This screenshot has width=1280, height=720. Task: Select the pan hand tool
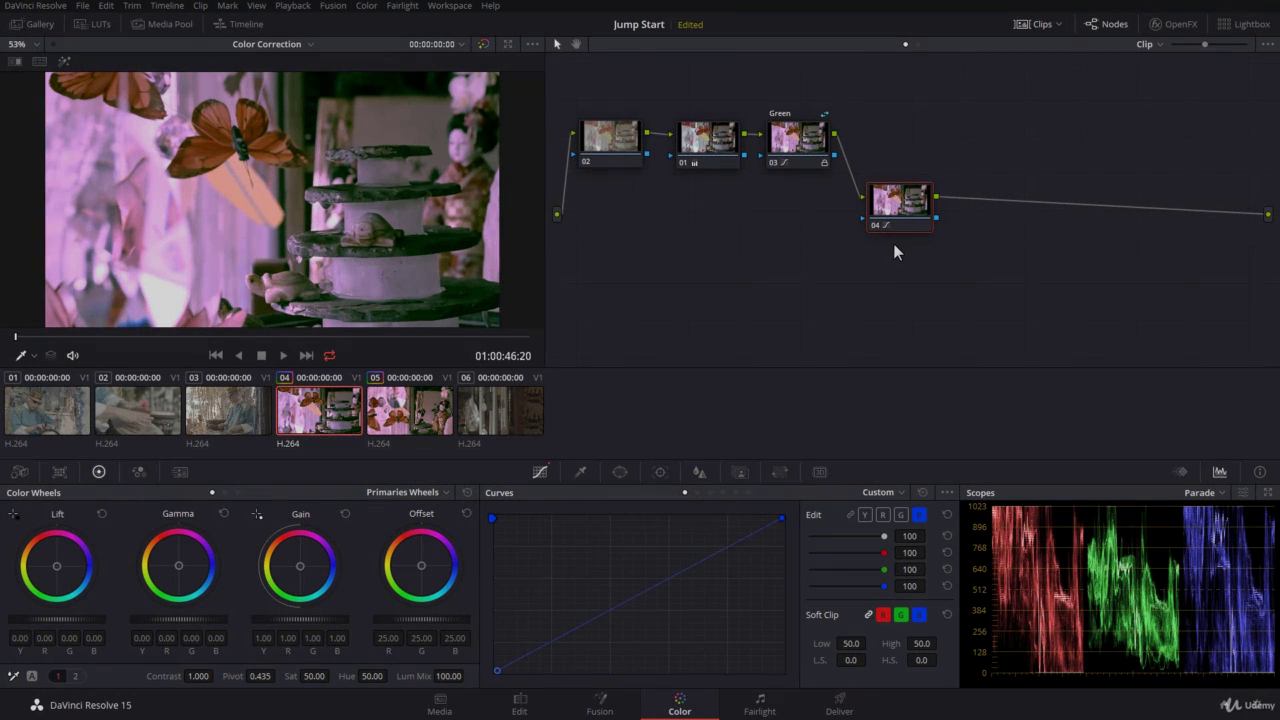pyautogui.click(x=577, y=44)
